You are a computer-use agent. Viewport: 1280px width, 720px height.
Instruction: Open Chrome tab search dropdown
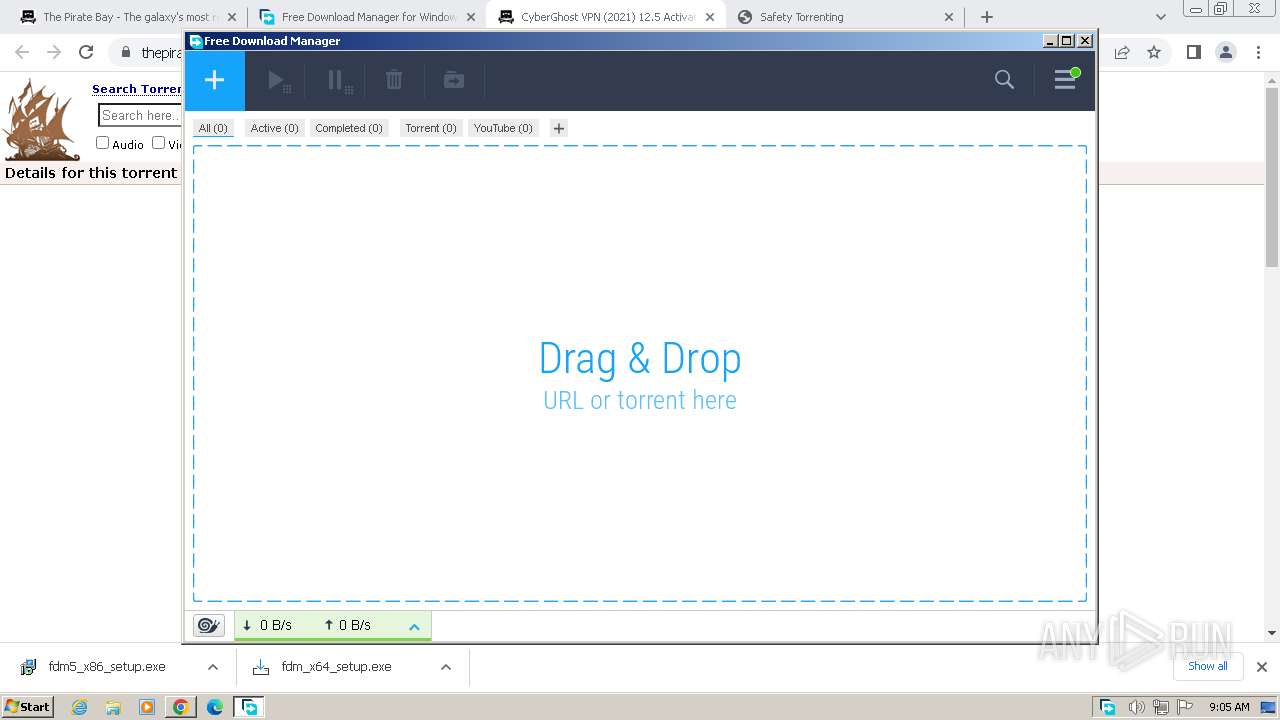(1161, 17)
